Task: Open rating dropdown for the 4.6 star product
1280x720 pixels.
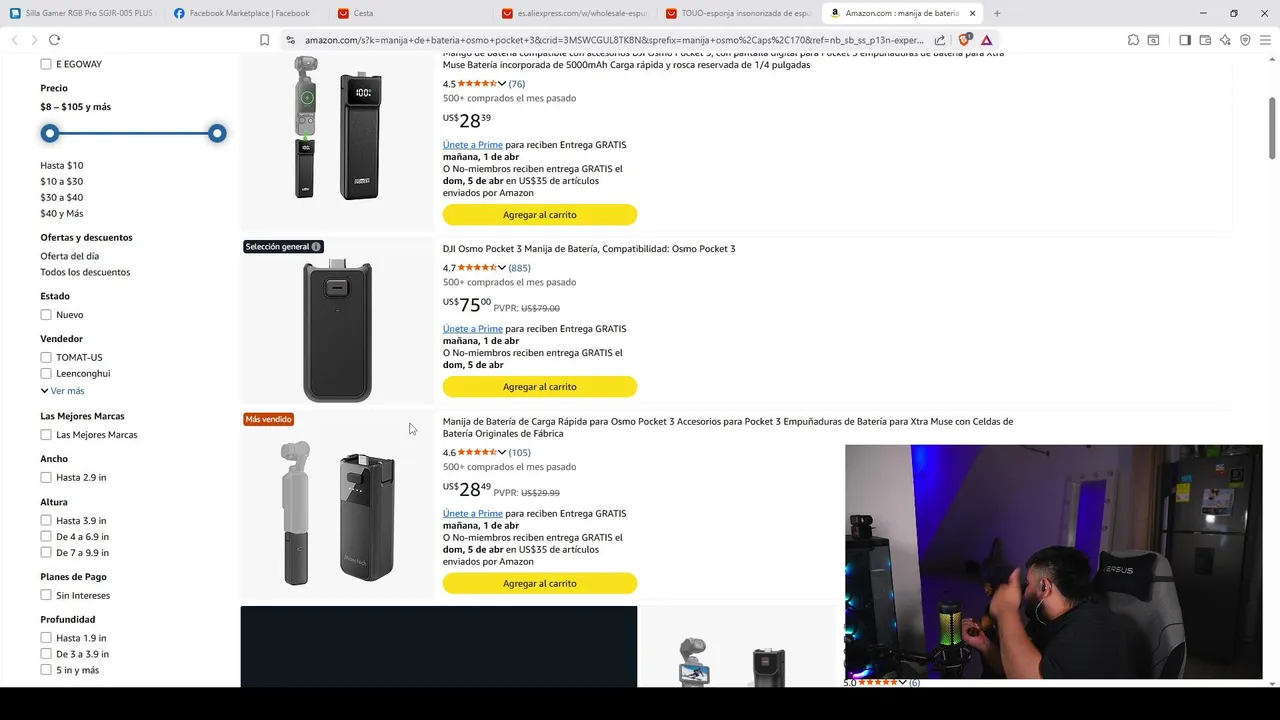Action: [502, 452]
